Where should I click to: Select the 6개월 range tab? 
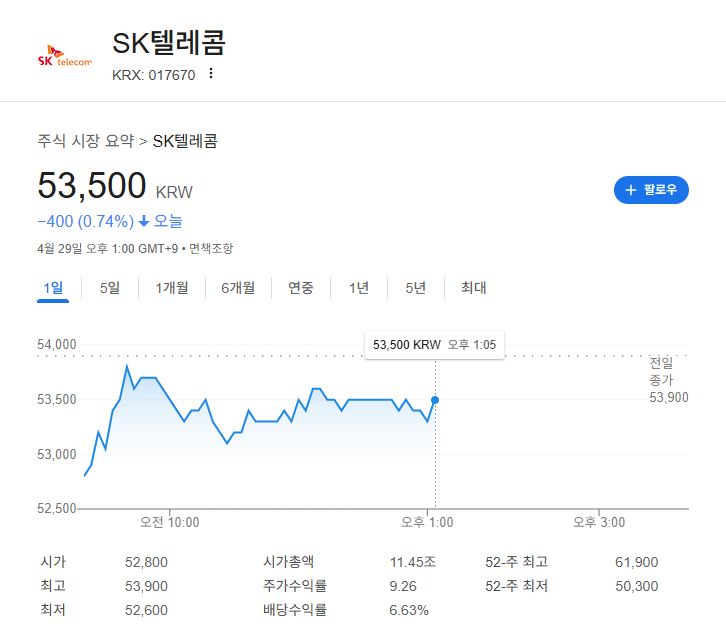[238, 288]
